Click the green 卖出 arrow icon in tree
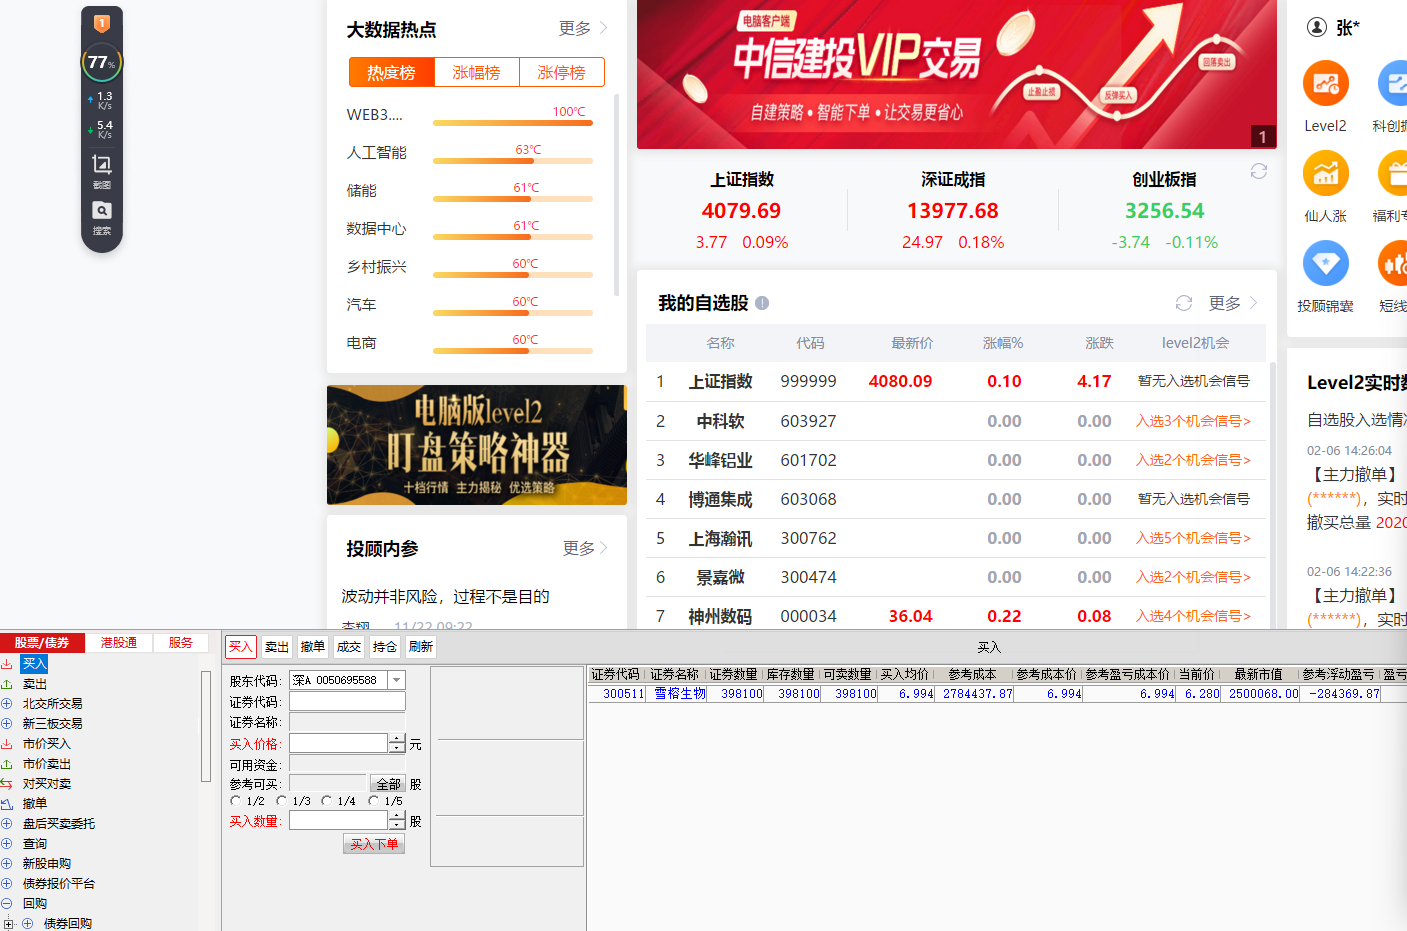1407x931 pixels. (x=7, y=684)
